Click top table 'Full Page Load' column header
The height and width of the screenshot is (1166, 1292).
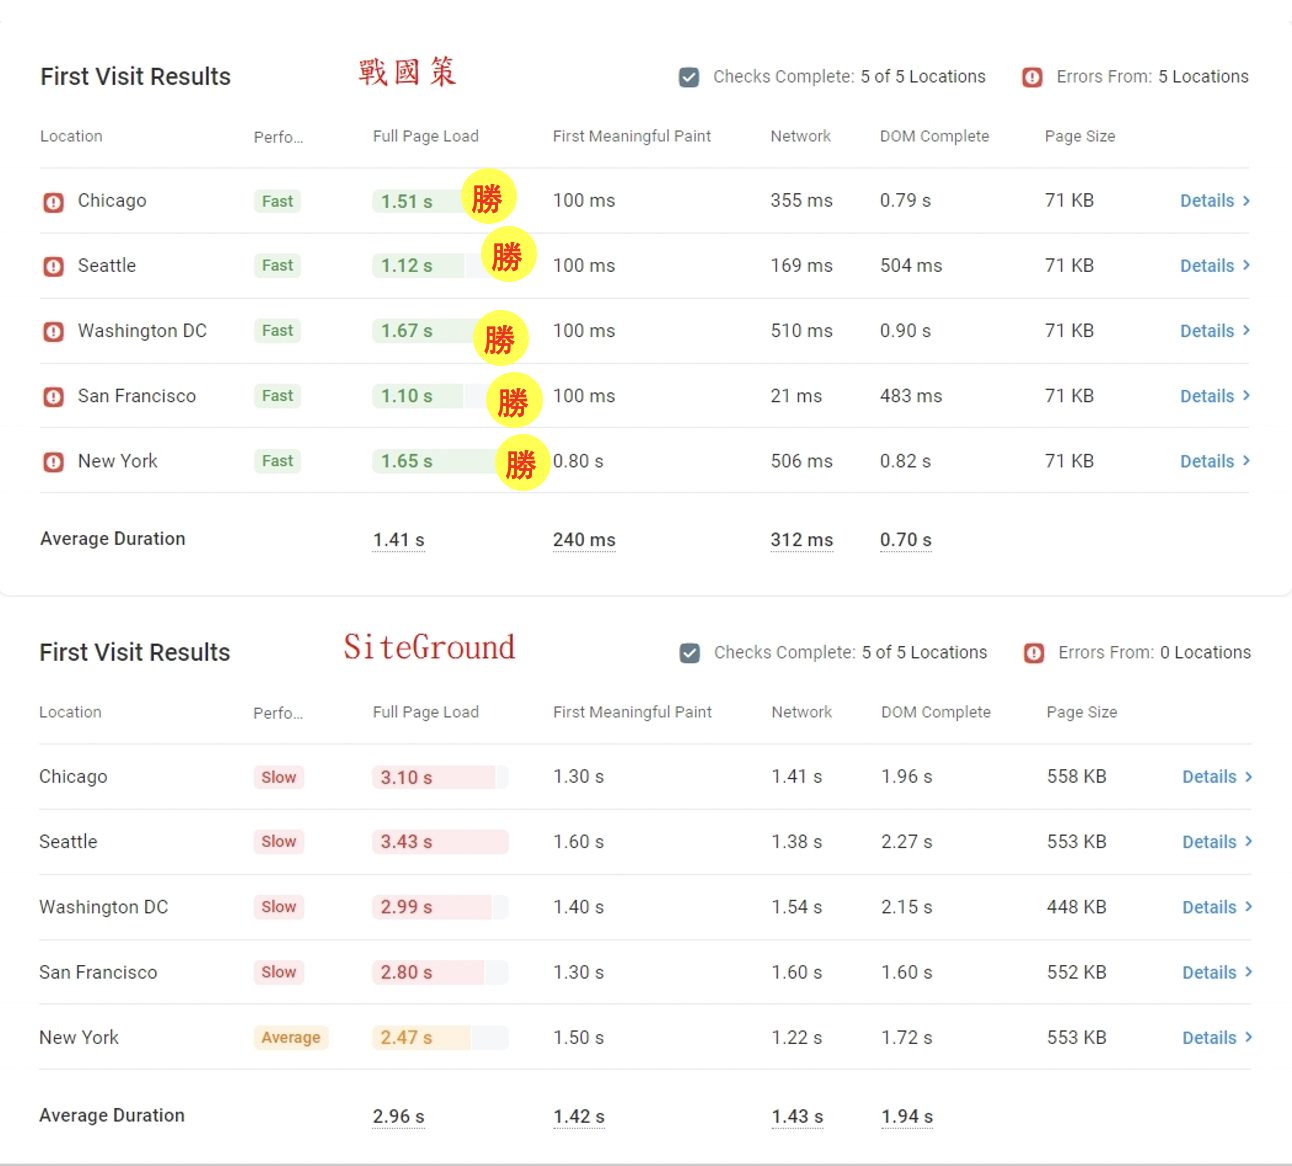[x=426, y=136]
